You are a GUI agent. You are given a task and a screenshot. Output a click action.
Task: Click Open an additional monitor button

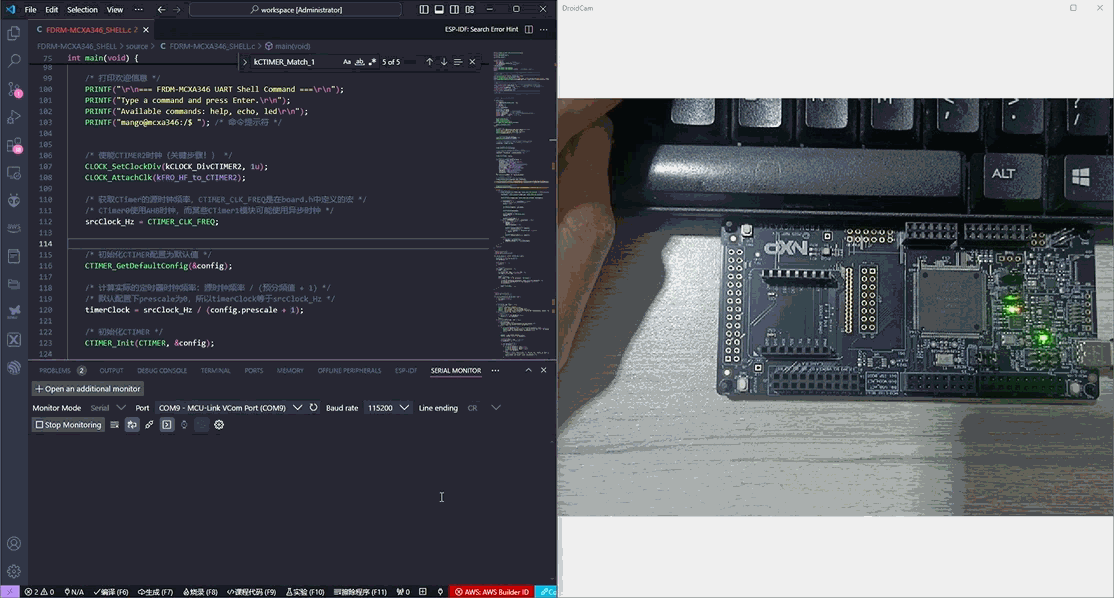88,389
